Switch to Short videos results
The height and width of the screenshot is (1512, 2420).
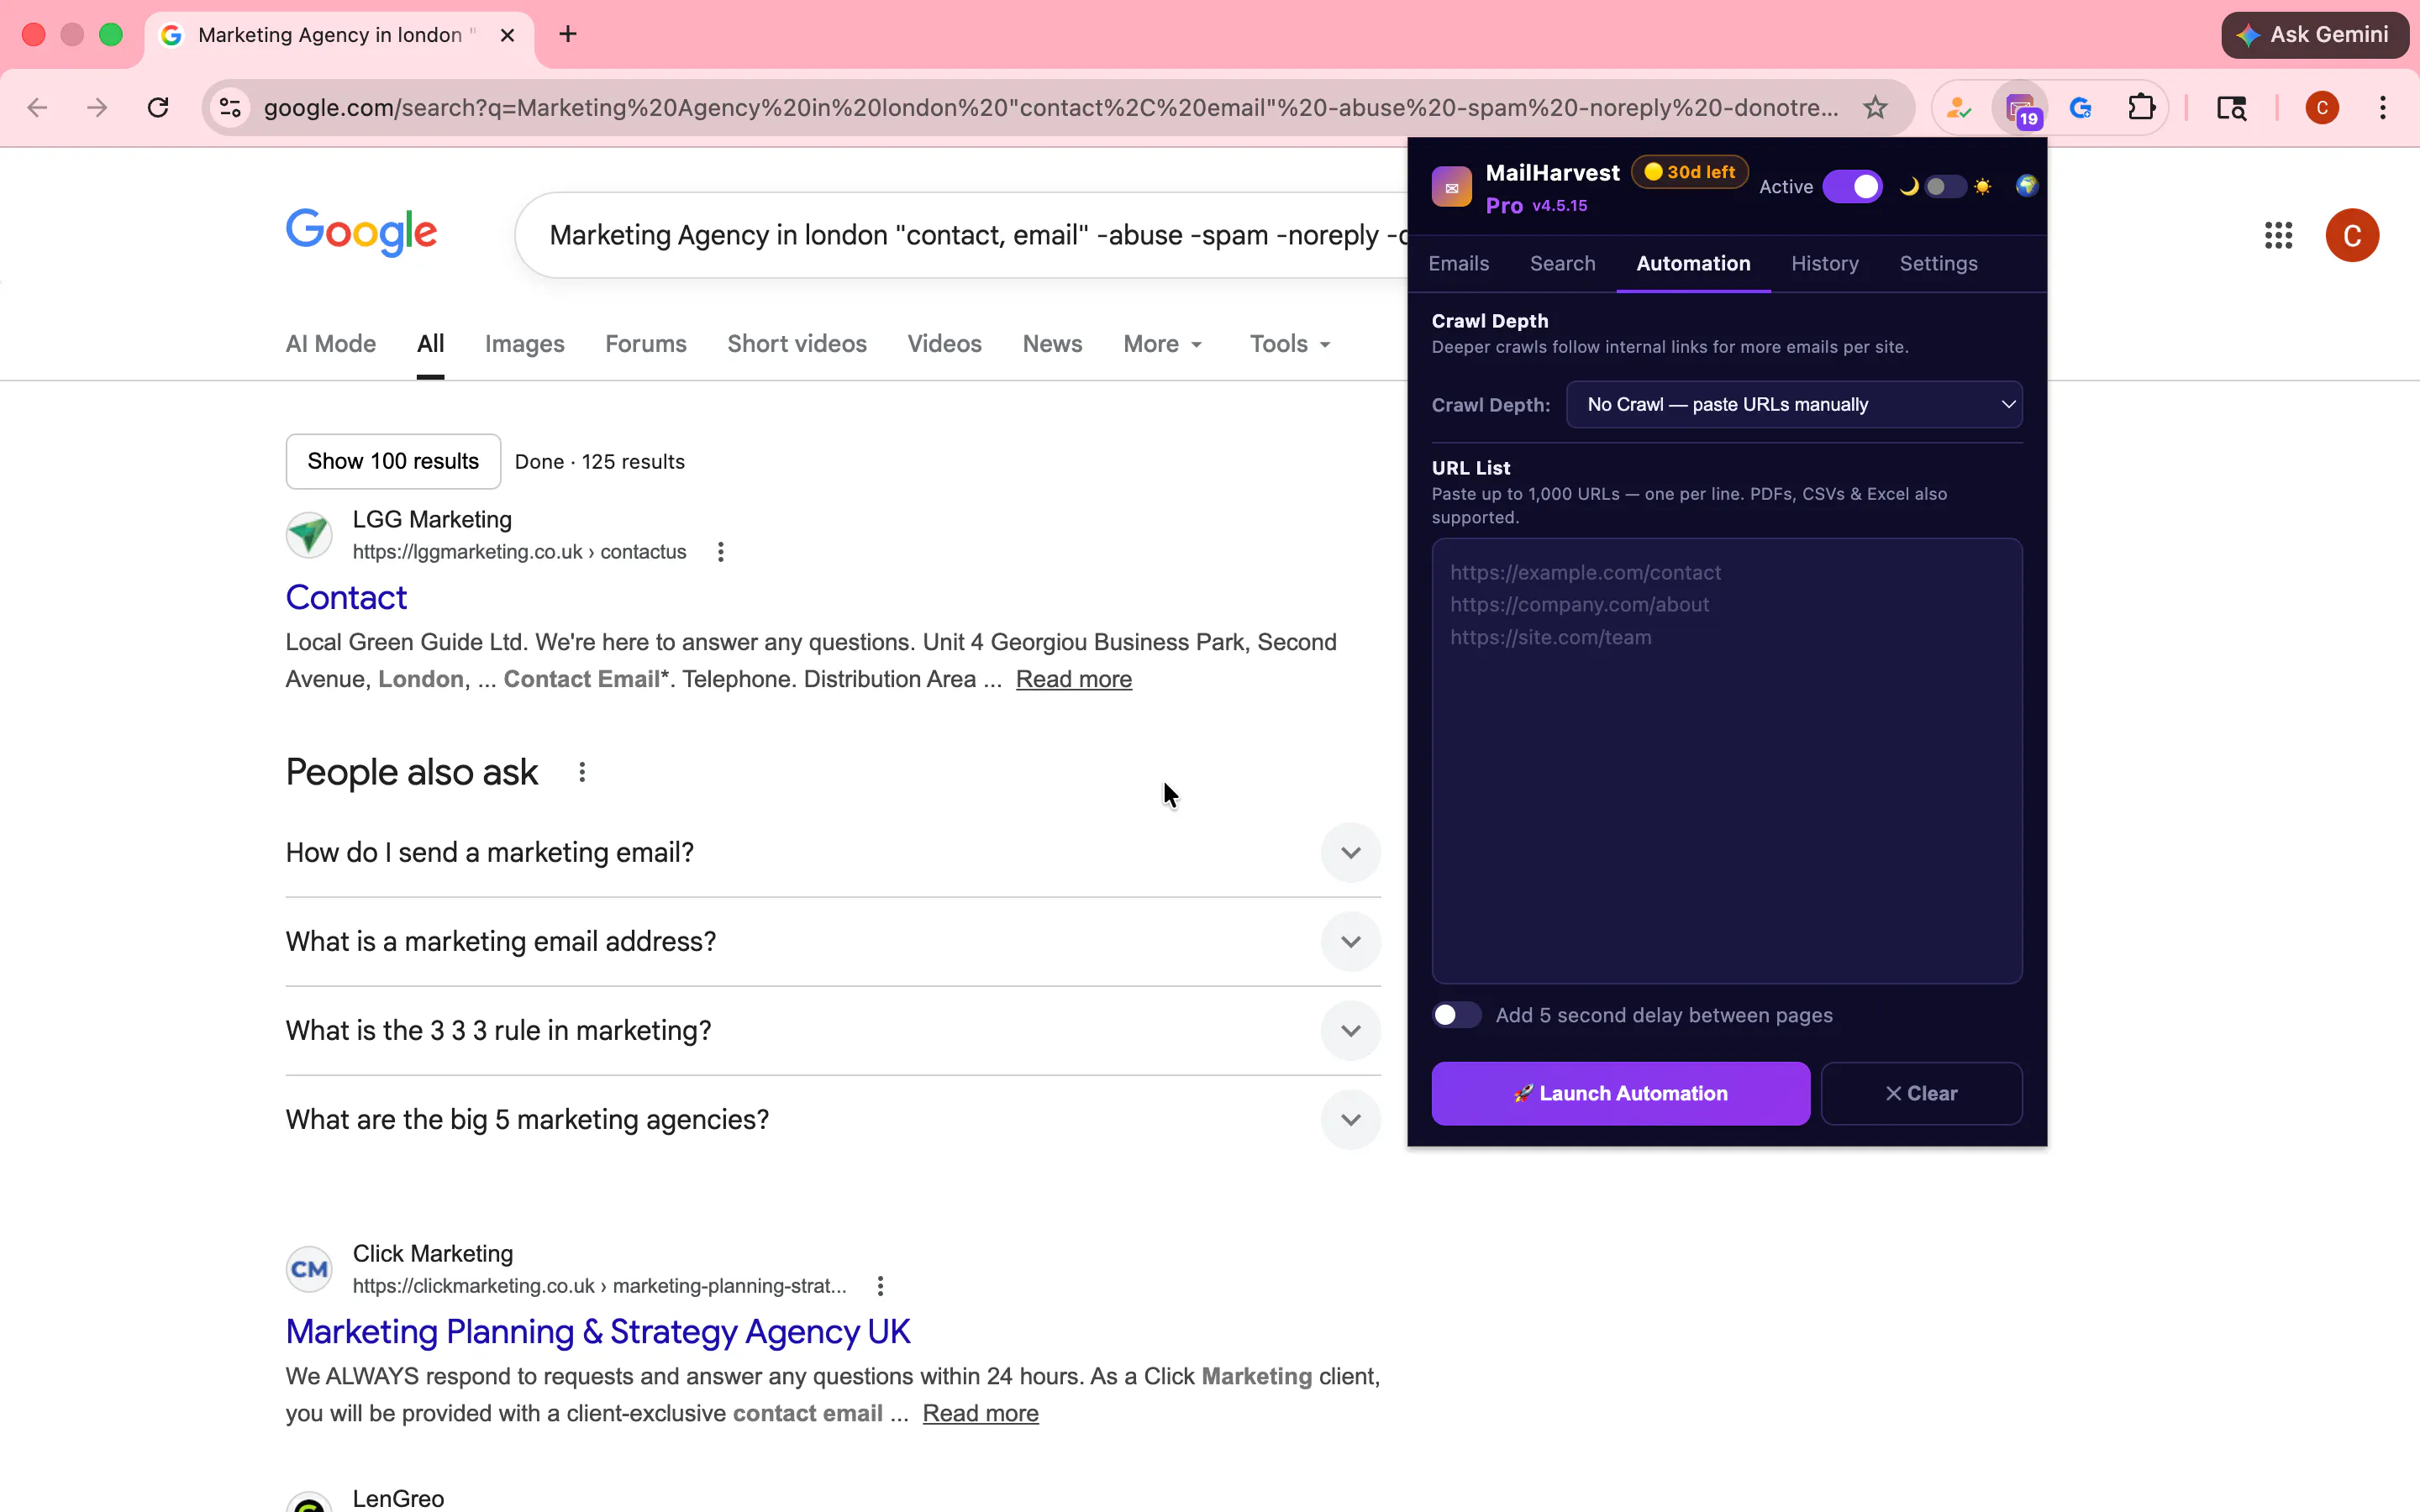(x=797, y=344)
